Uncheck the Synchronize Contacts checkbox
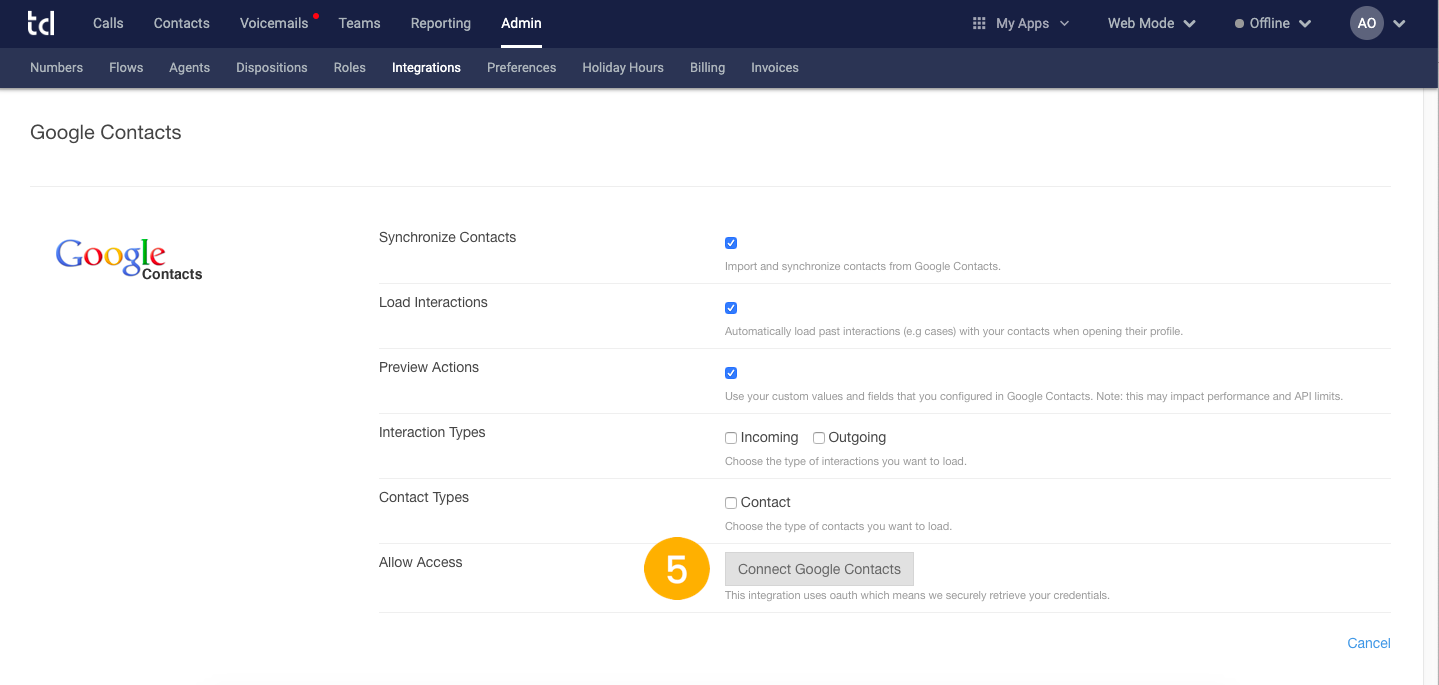 tap(731, 243)
